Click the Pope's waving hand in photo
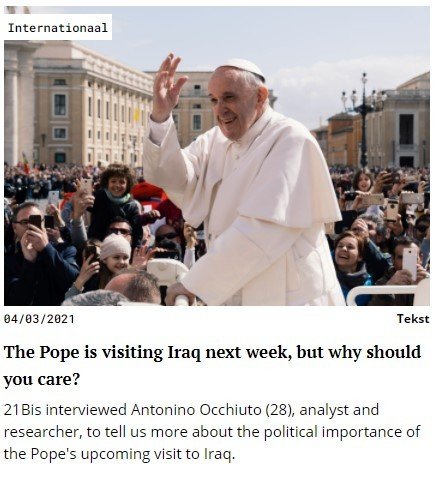This screenshot has height=480, width=440. coord(167,86)
